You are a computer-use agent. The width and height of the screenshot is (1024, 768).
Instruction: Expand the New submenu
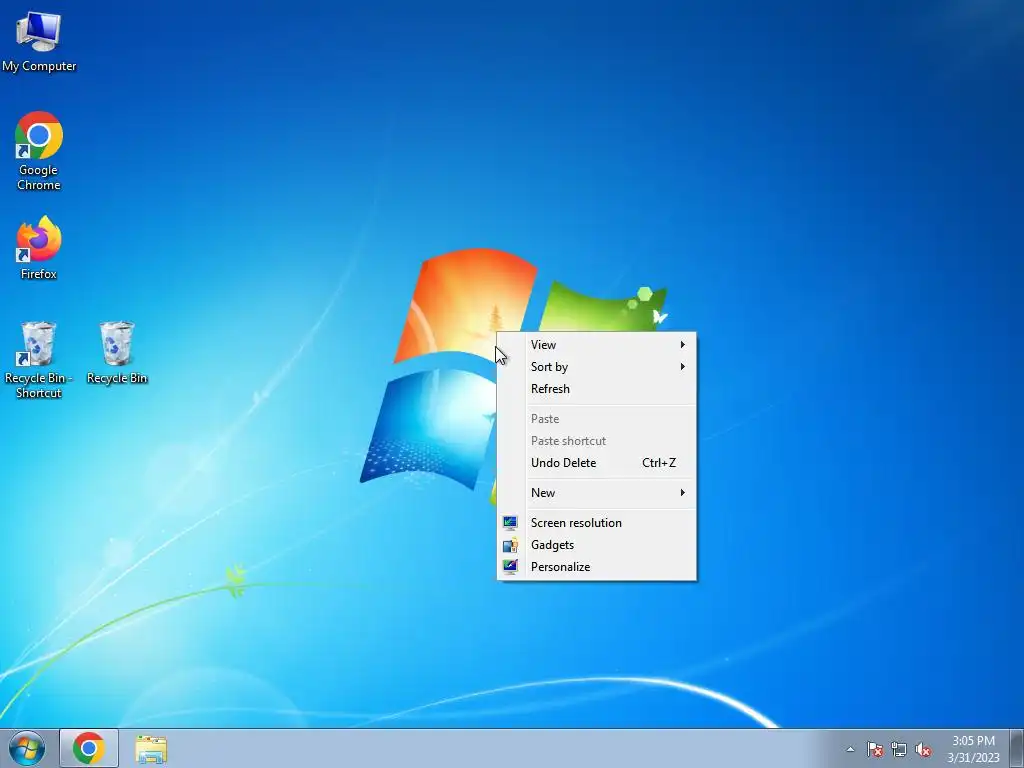click(597, 493)
